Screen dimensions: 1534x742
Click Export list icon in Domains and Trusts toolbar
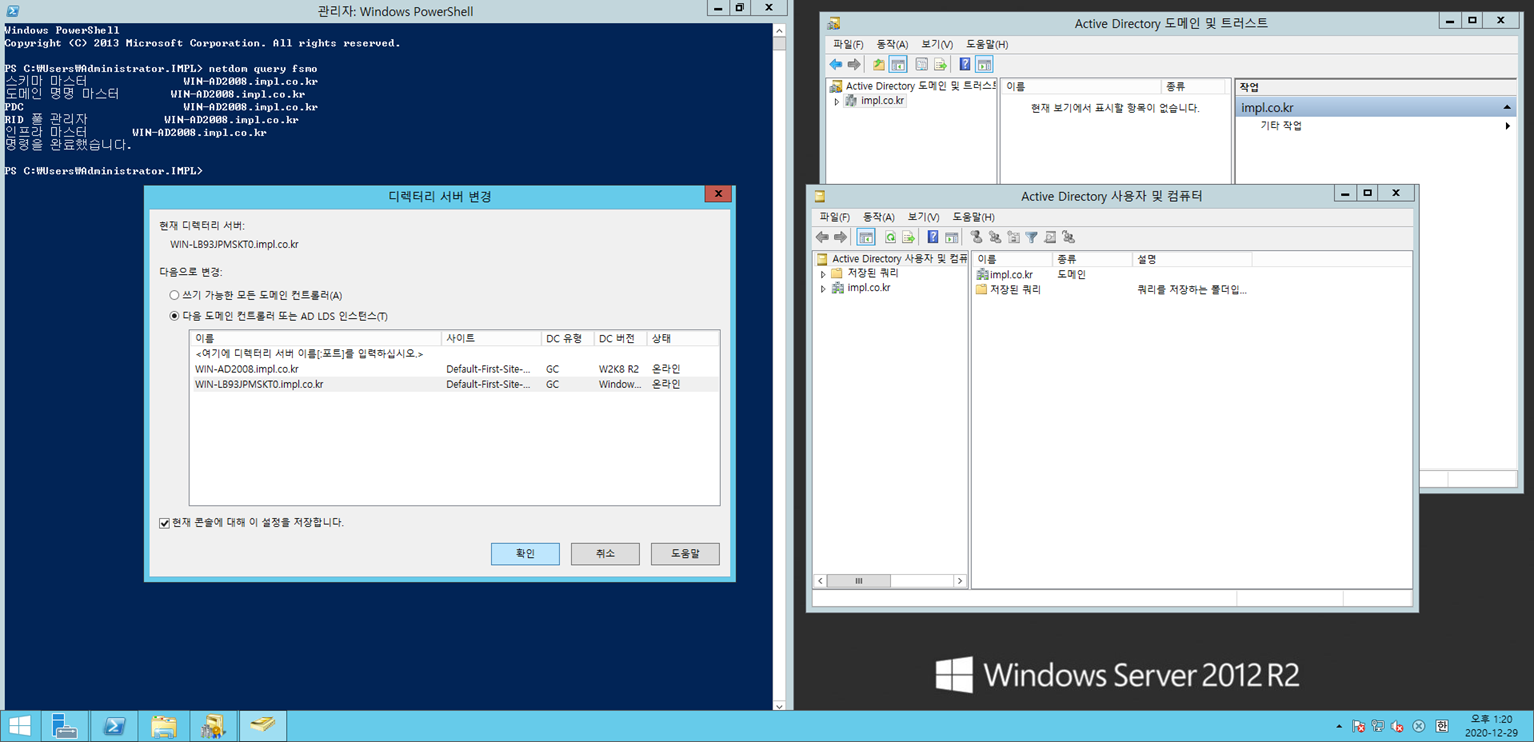[940, 65]
